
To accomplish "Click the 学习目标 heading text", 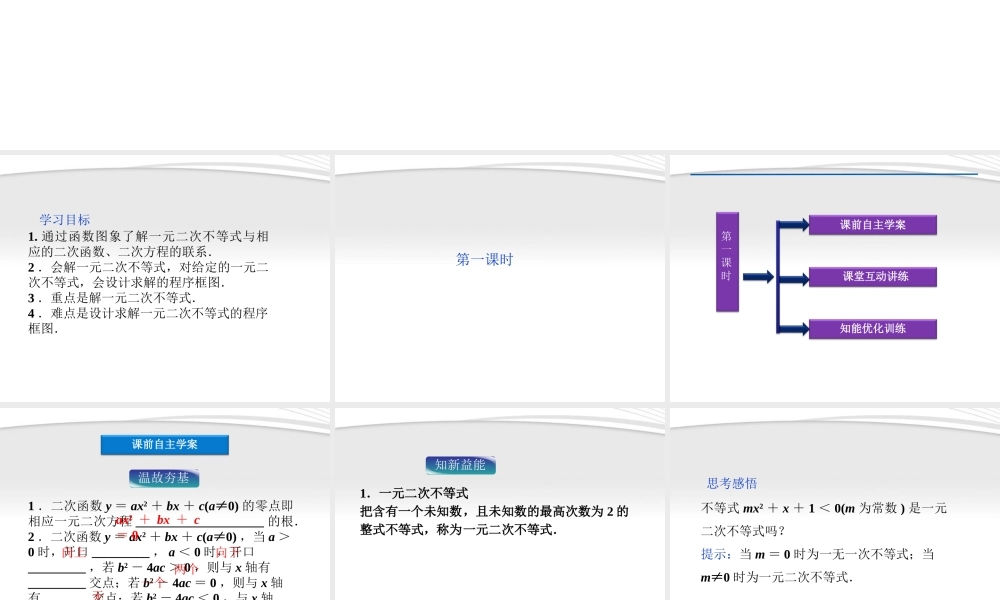I will click(x=65, y=220).
